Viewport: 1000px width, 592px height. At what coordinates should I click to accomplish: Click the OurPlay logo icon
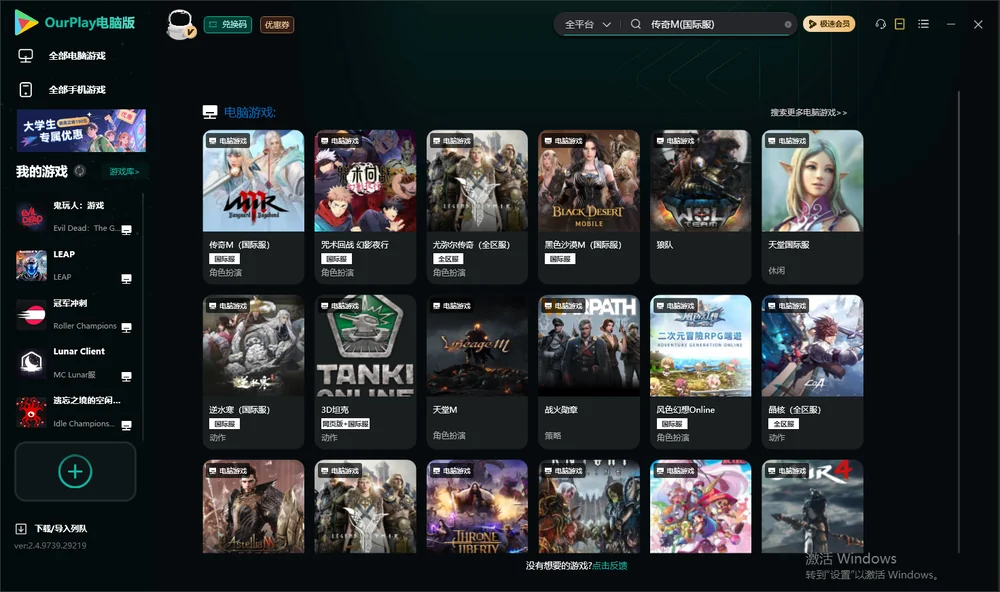26,22
